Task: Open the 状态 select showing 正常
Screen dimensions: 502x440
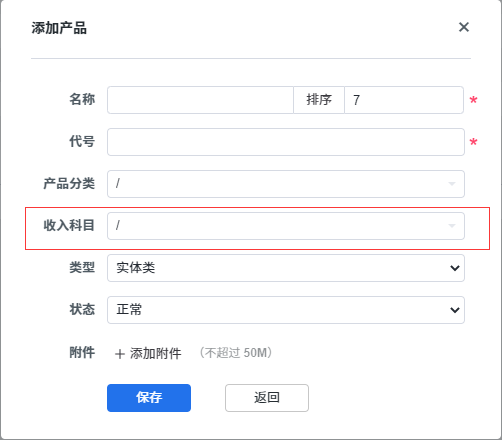Action: pos(286,310)
